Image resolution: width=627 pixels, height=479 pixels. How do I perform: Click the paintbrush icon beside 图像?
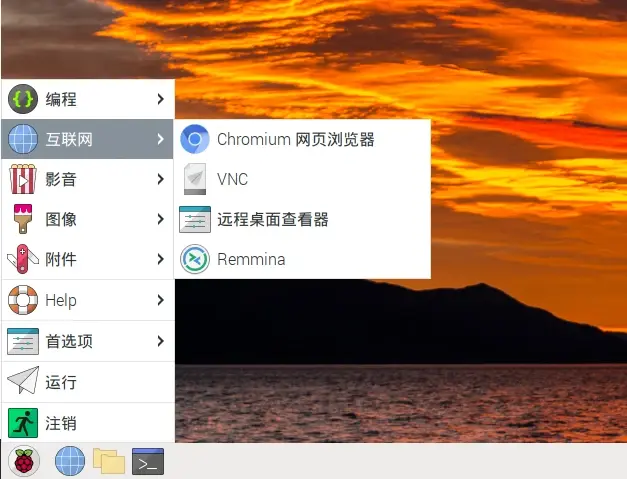[x=23, y=219]
